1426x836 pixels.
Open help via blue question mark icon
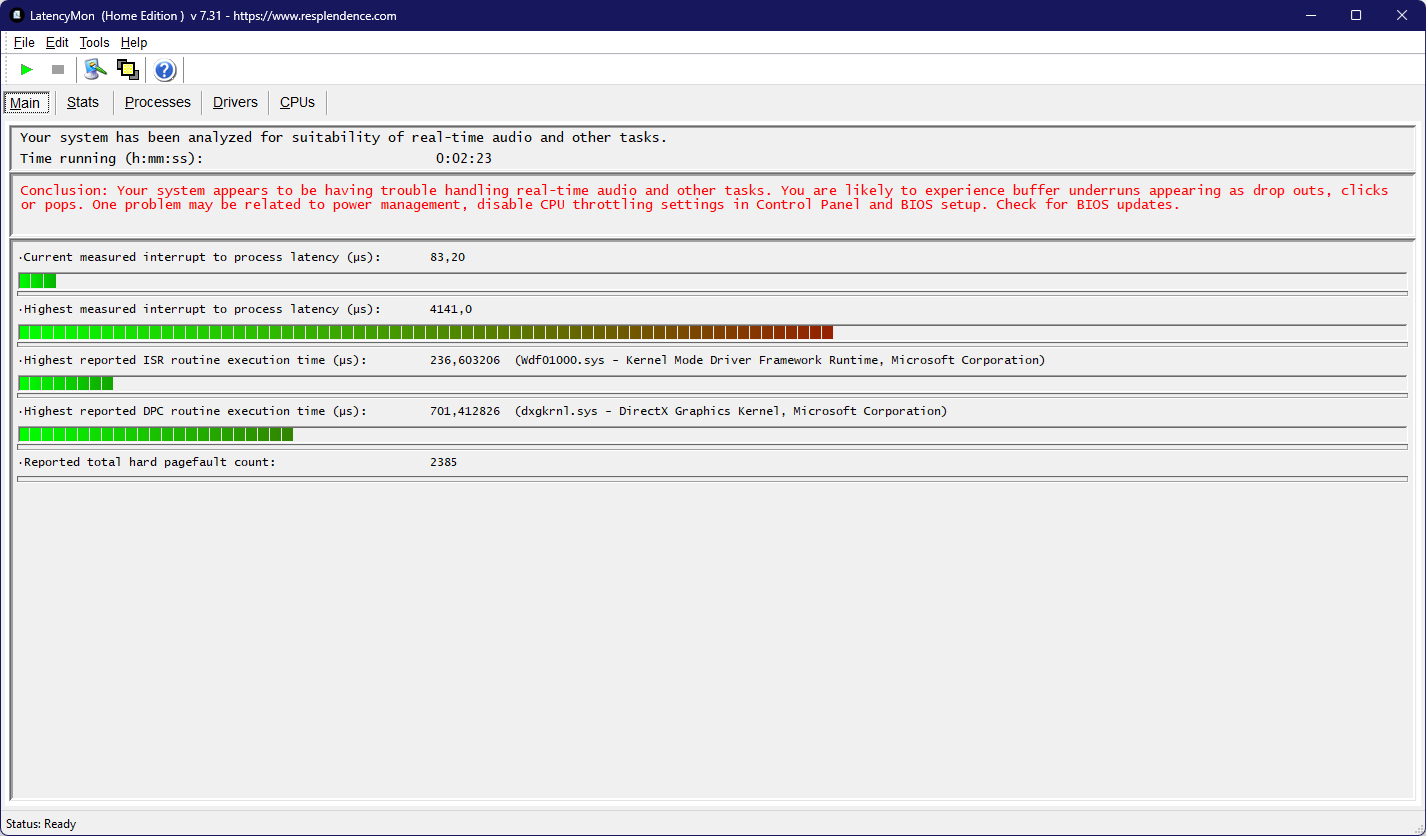165,70
